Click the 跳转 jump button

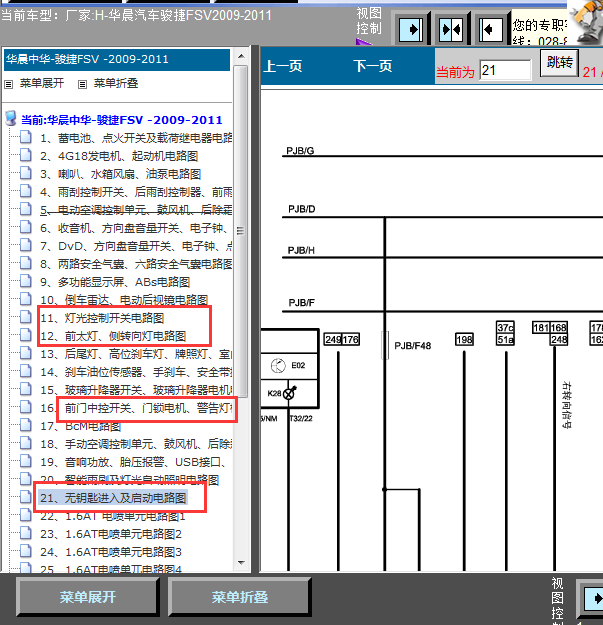[560, 63]
